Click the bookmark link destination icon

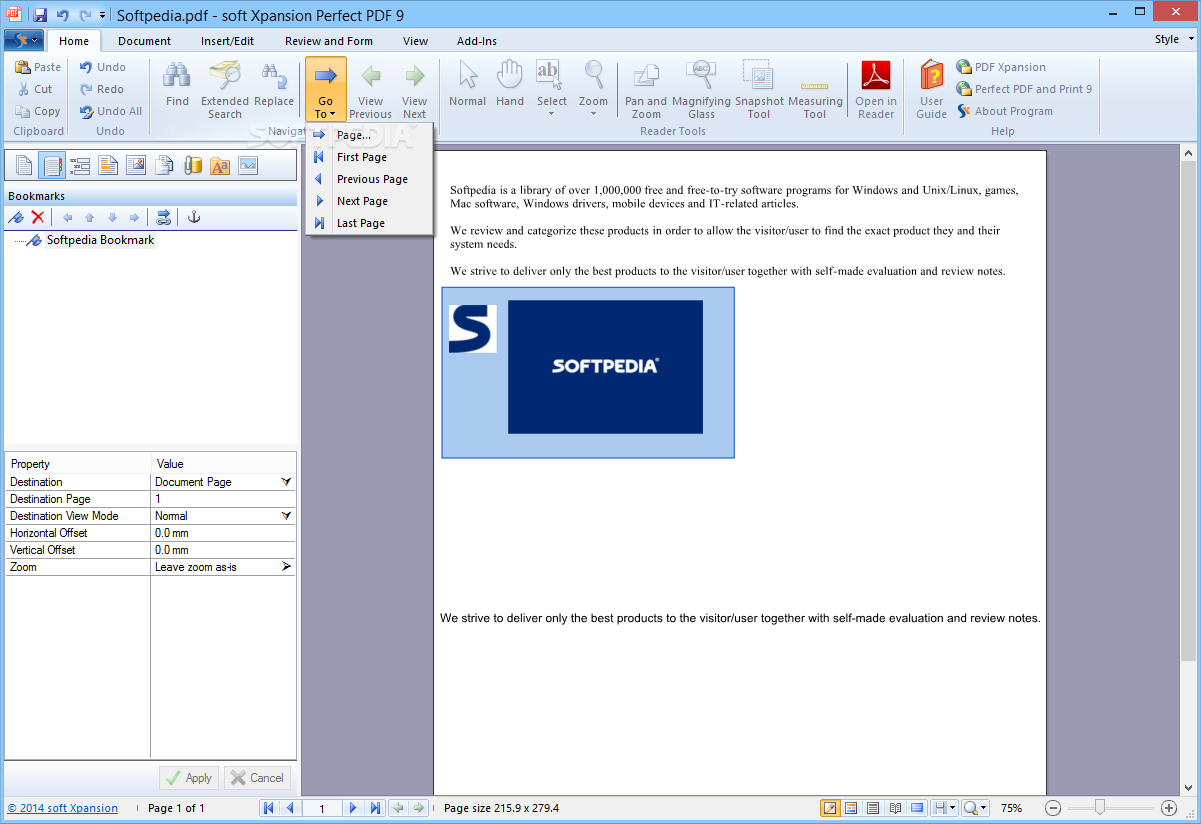click(x=163, y=217)
